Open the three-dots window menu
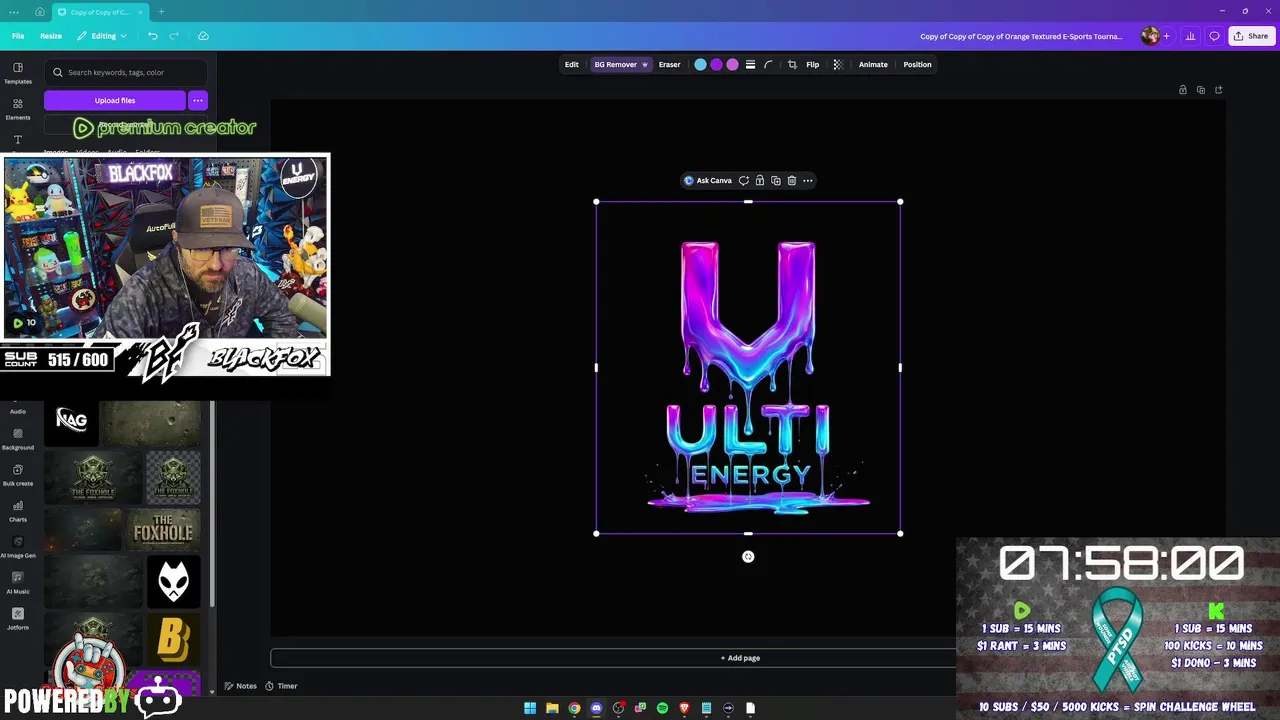Viewport: 1280px width, 720px height. [14, 12]
